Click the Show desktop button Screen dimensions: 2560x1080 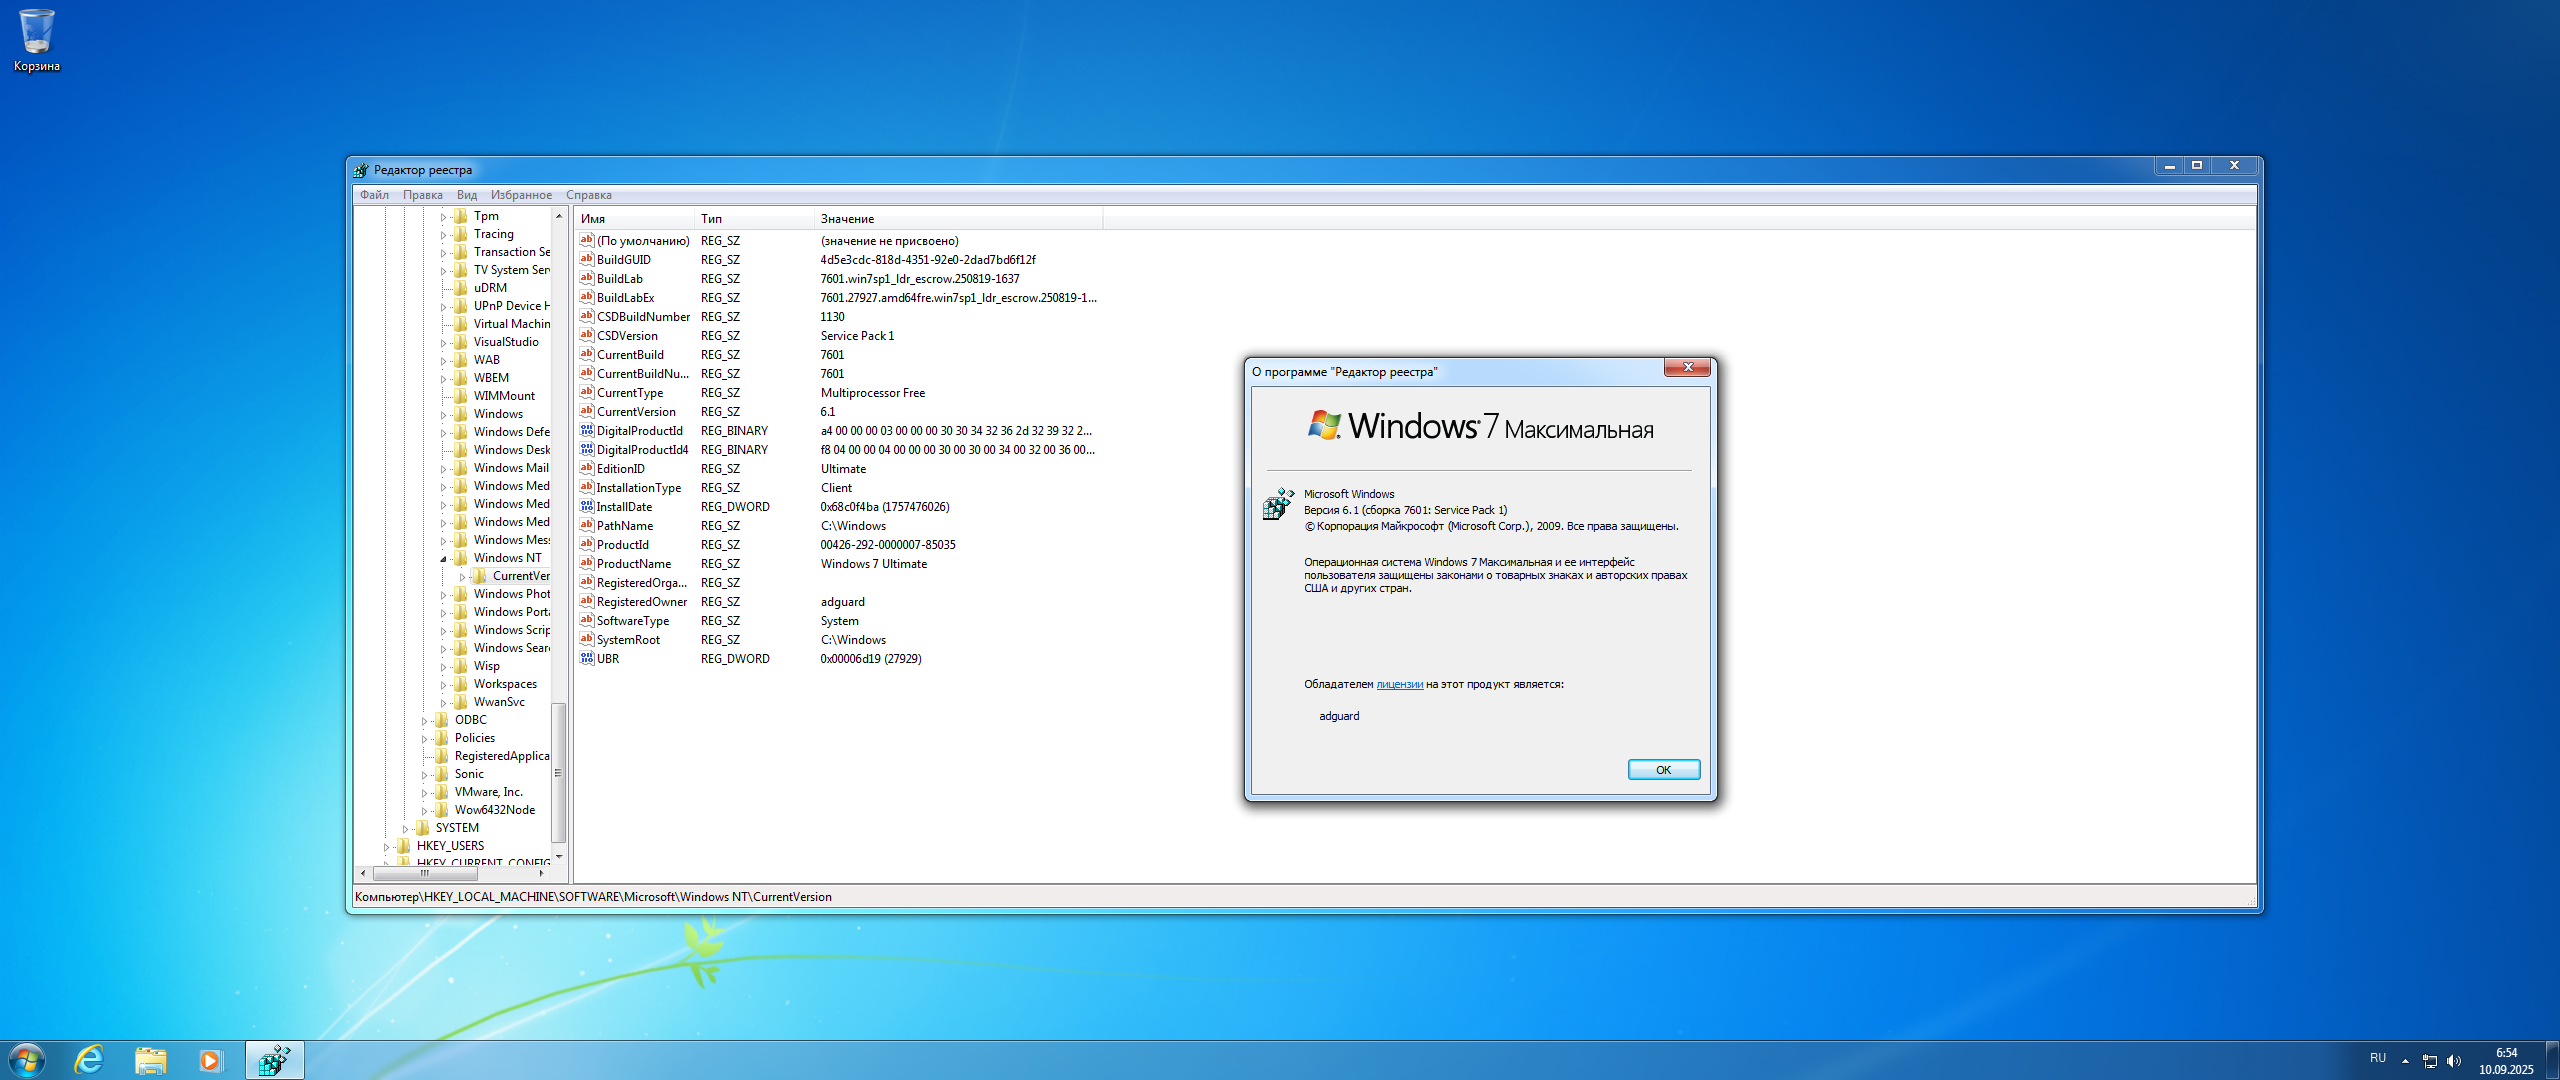[2552, 1060]
